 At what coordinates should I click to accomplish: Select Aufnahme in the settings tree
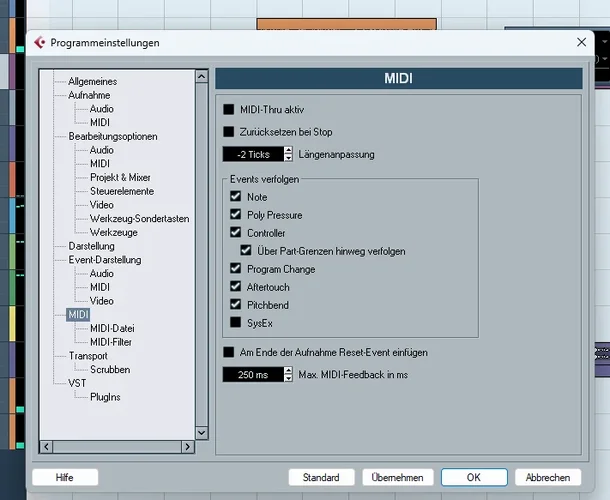point(89,95)
